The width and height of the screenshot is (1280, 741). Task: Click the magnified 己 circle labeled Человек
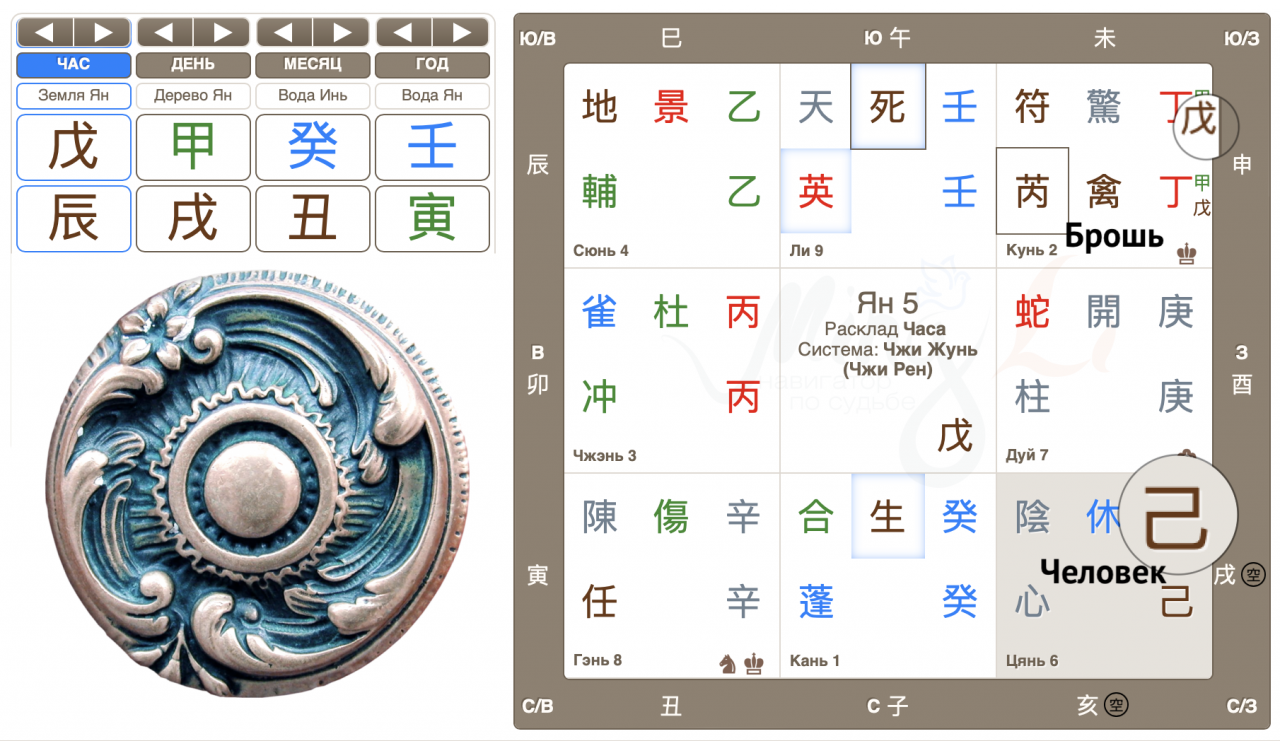click(x=1178, y=514)
